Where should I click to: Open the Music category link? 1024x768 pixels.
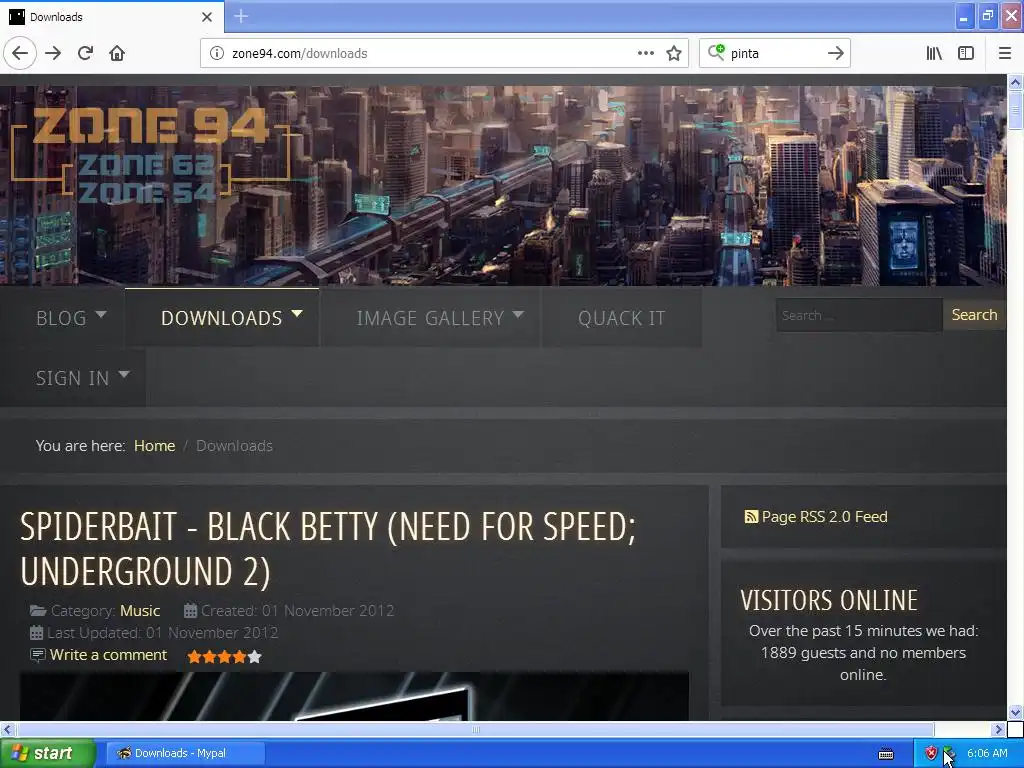pos(140,611)
